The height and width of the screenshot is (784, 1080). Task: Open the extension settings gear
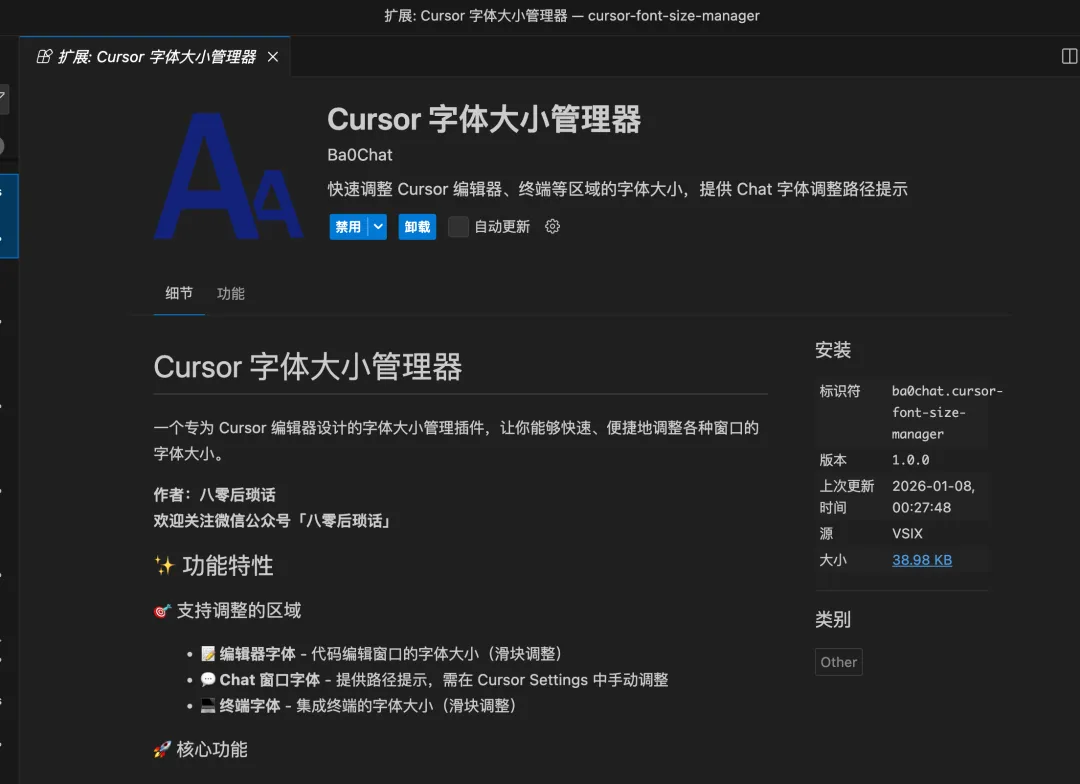click(552, 227)
